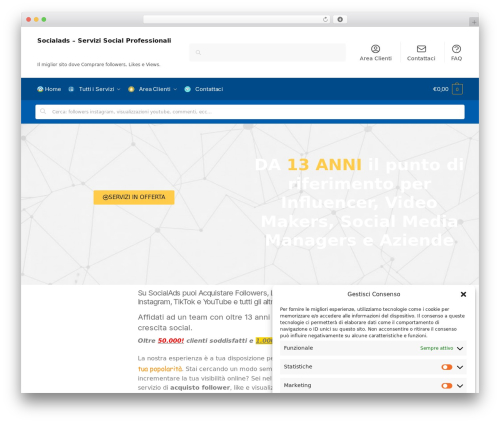Focus the Cerca followers instagram search box
Screen dimensions: 500x423
point(250,112)
